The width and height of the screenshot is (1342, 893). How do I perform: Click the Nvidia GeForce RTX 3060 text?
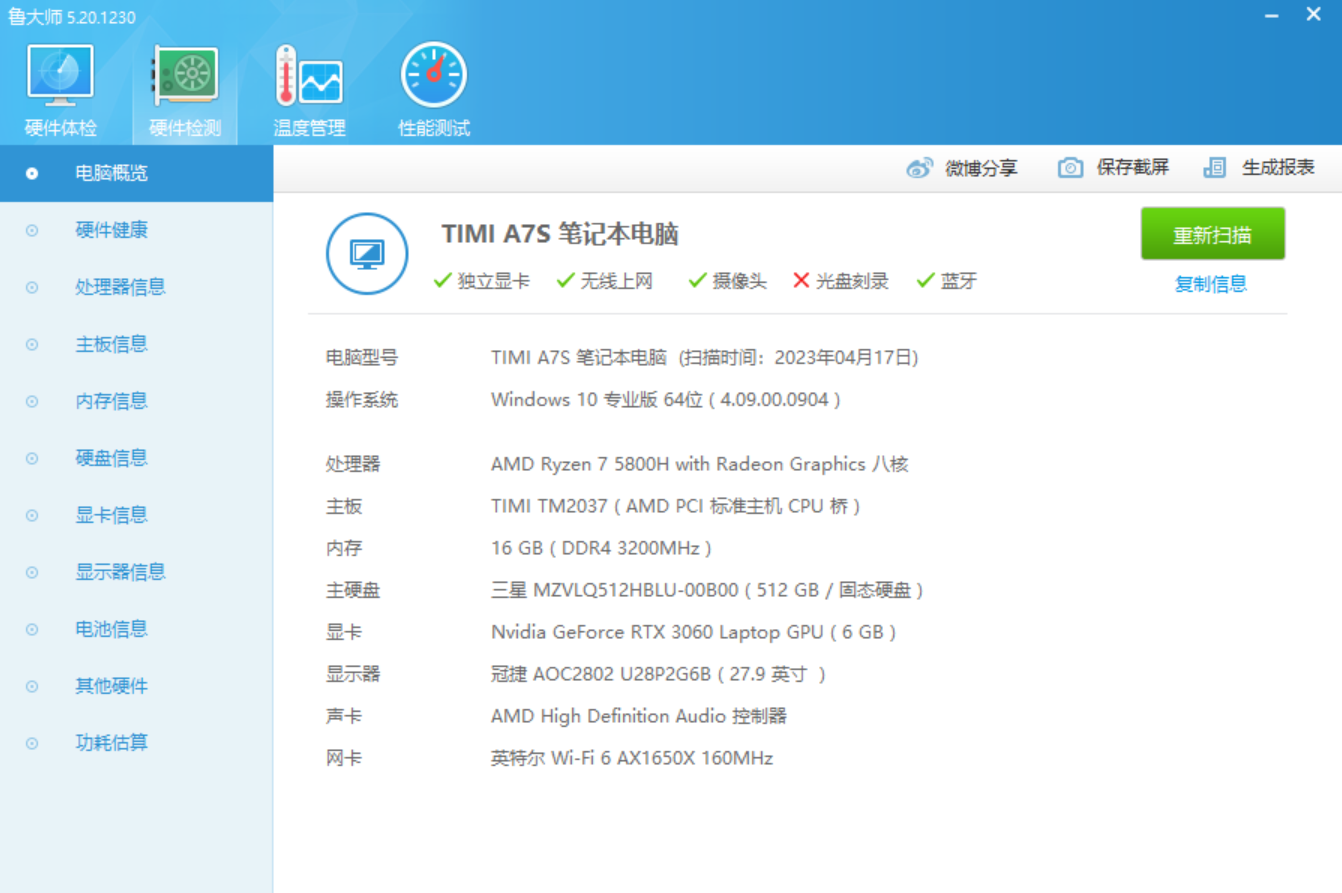(694, 632)
